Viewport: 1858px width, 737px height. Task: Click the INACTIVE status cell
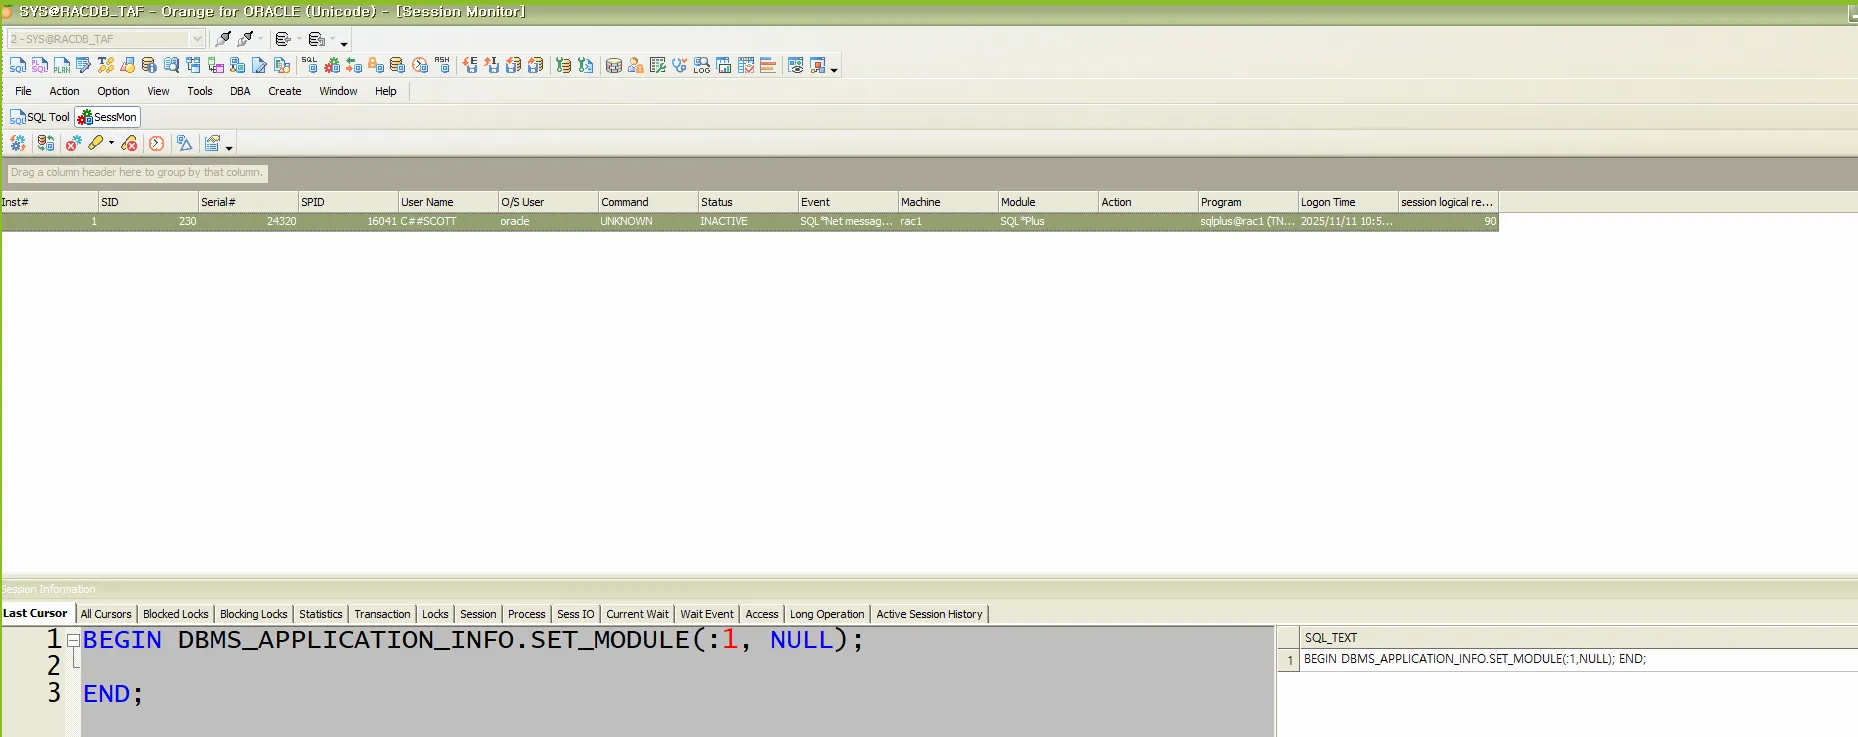click(748, 222)
